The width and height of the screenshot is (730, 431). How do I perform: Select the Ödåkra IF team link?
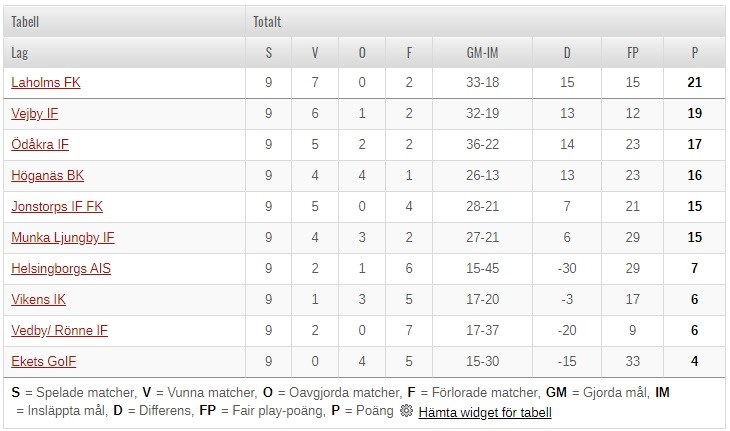(x=40, y=145)
